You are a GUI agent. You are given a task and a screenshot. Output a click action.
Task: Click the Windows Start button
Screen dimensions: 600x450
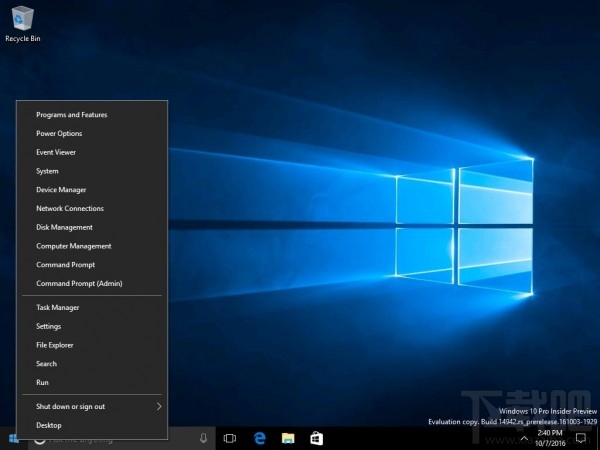(14, 438)
